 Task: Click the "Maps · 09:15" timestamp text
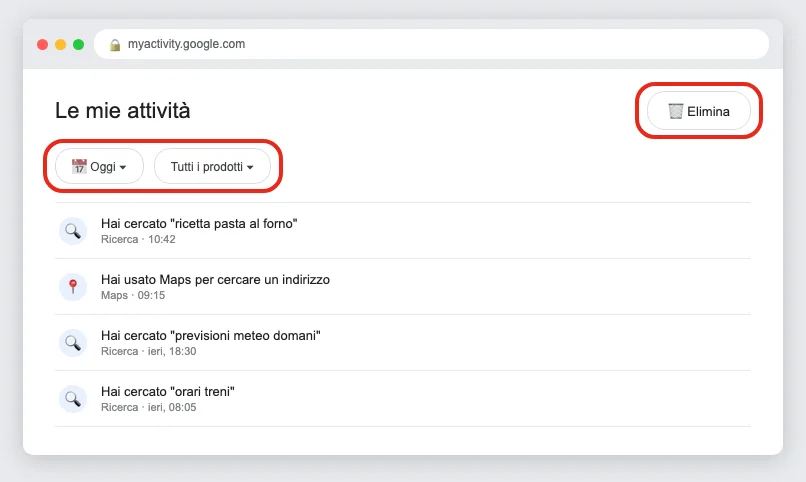133,295
